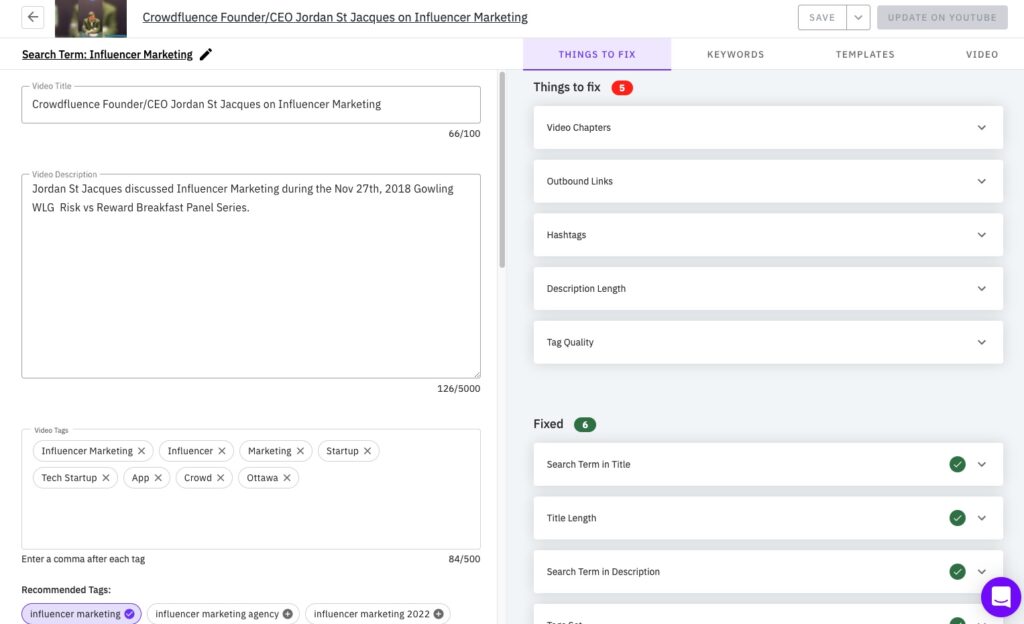Click the Save button
This screenshot has height=624, width=1024.
point(822,18)
